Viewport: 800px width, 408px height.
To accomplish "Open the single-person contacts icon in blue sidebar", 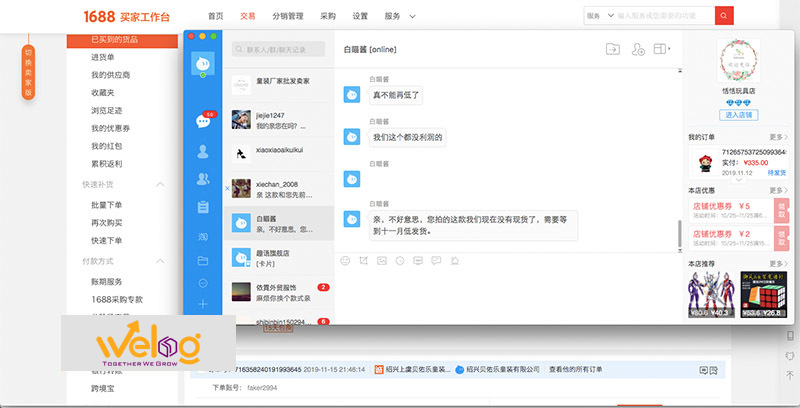I will coord(203,151).
